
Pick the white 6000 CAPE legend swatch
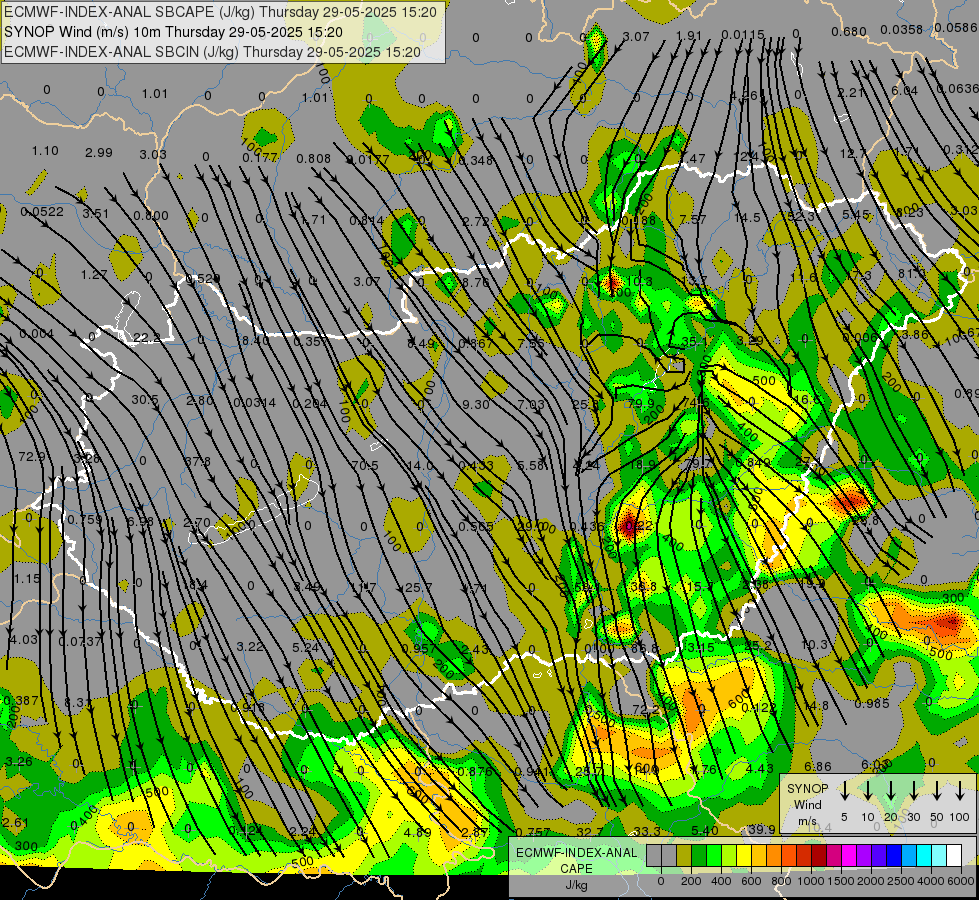[x=953, y=856]
